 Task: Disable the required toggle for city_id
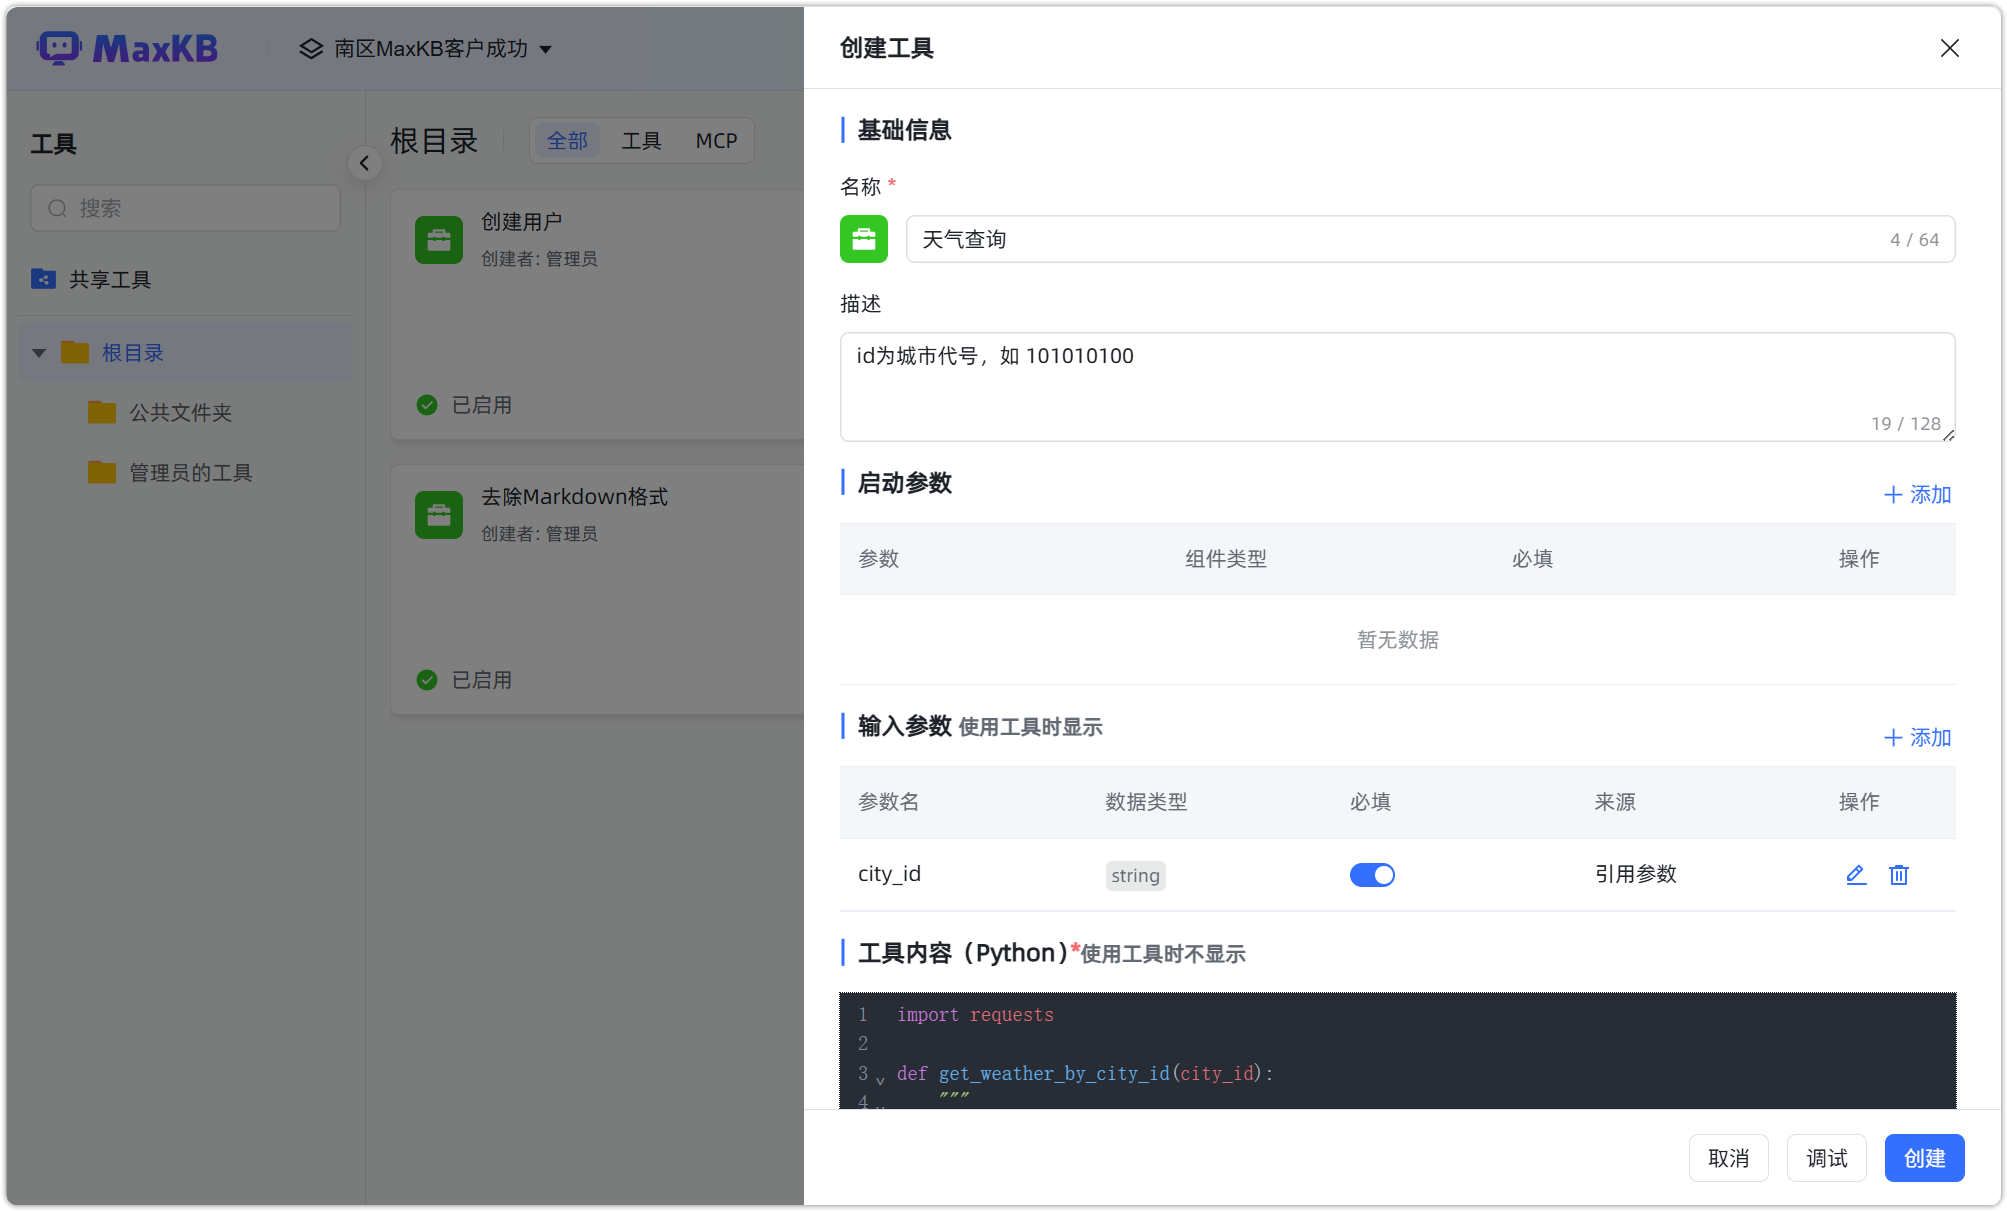click(1371, 874)
